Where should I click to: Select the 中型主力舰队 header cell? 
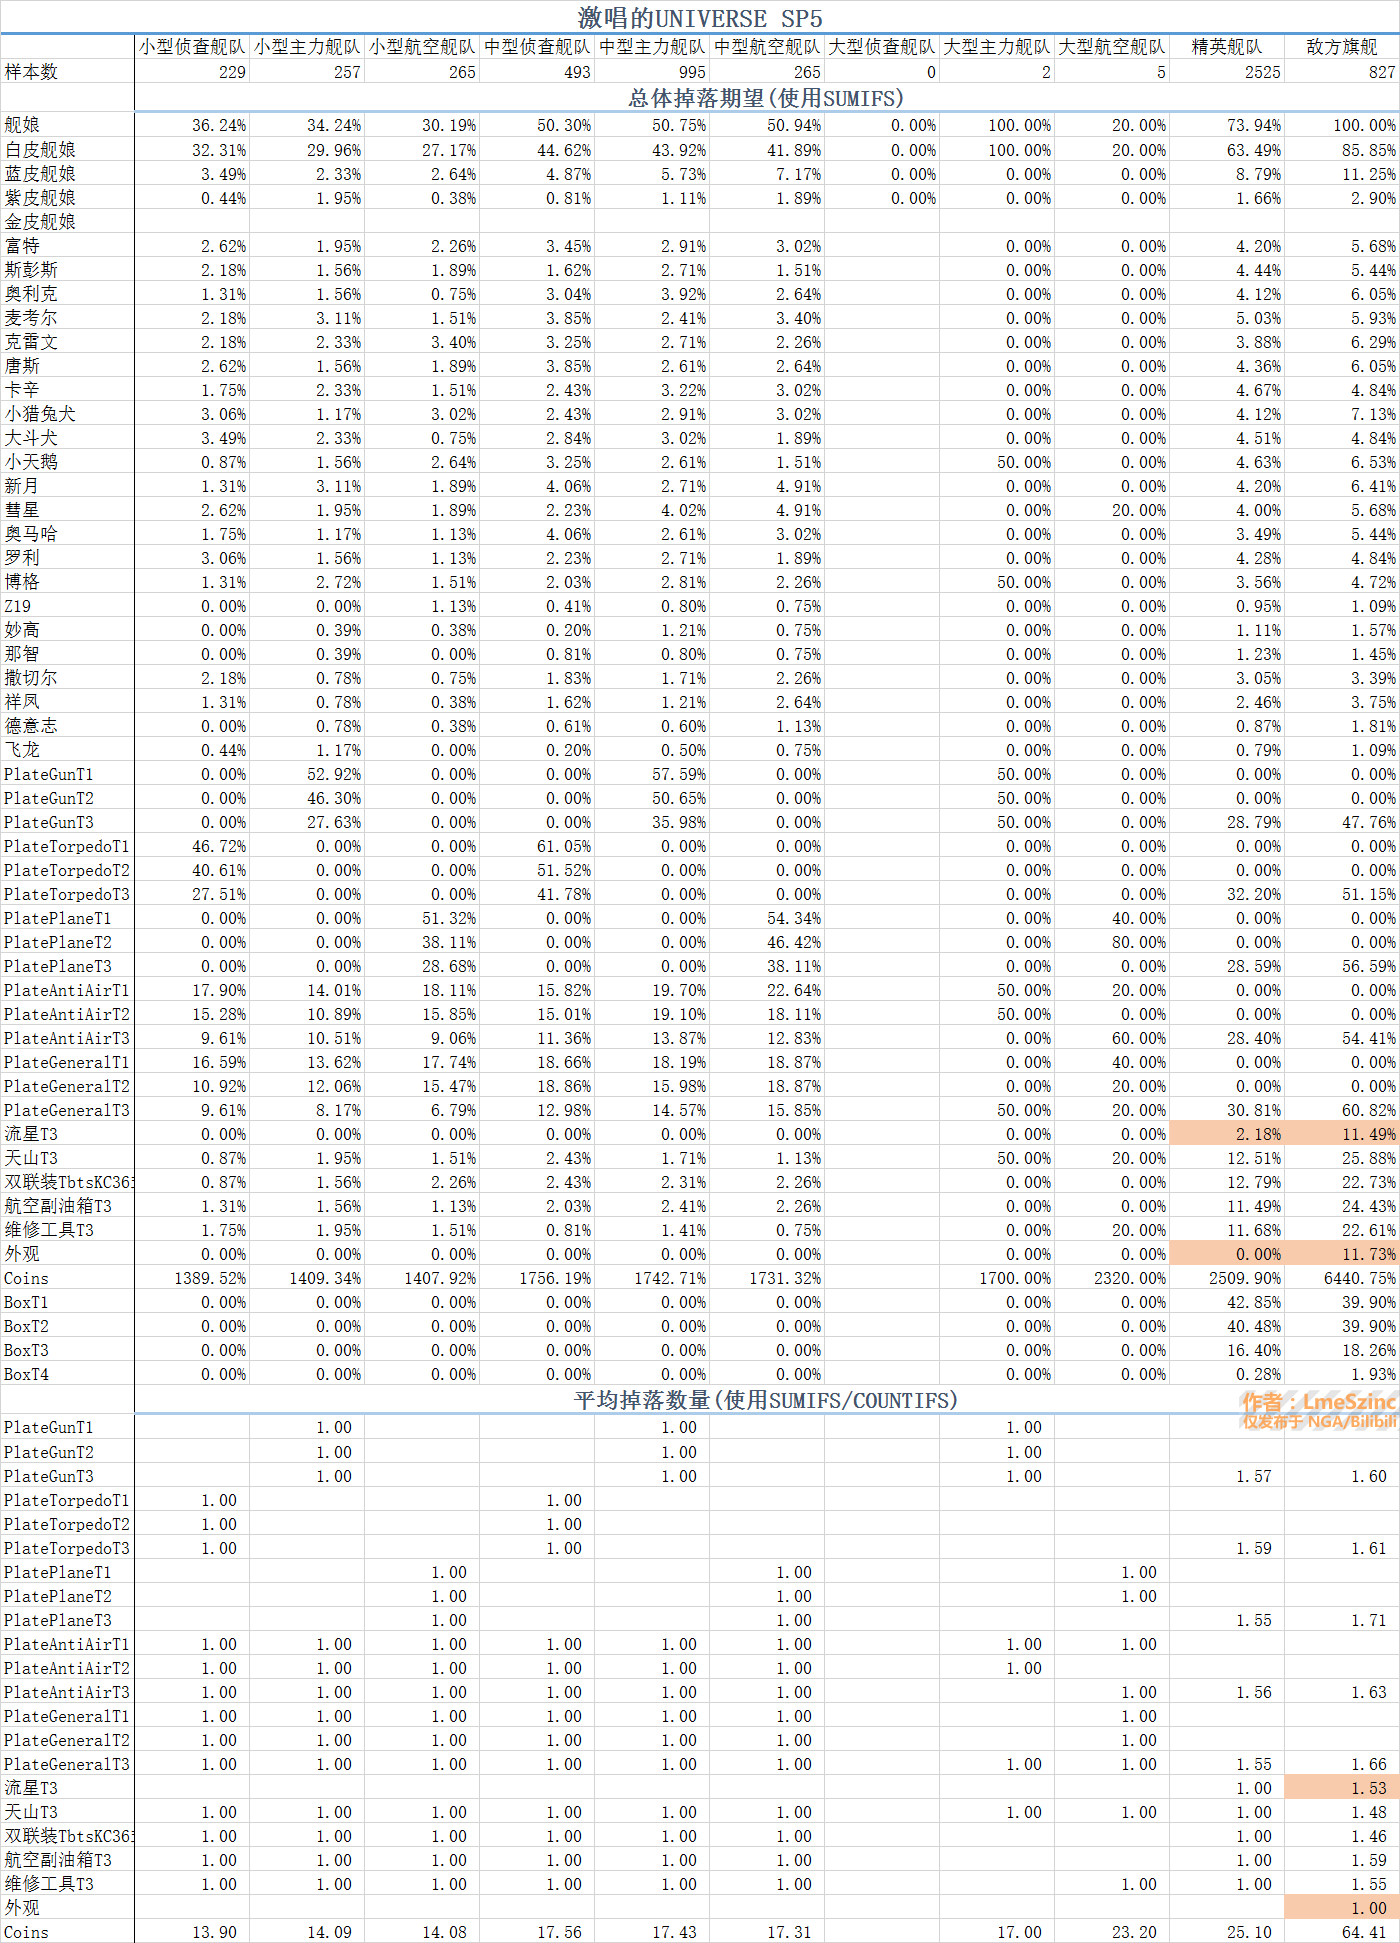(x=652, y=47)
